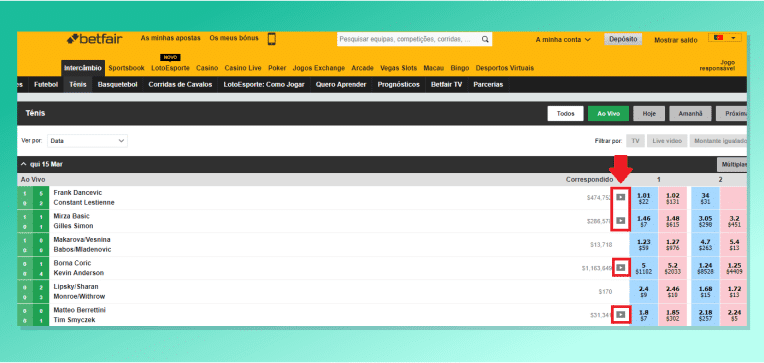Open live video for Coric vs Anderson
The width and height of the screenshot is (764, 363).
pyautogui.click(x=620, y=267)
